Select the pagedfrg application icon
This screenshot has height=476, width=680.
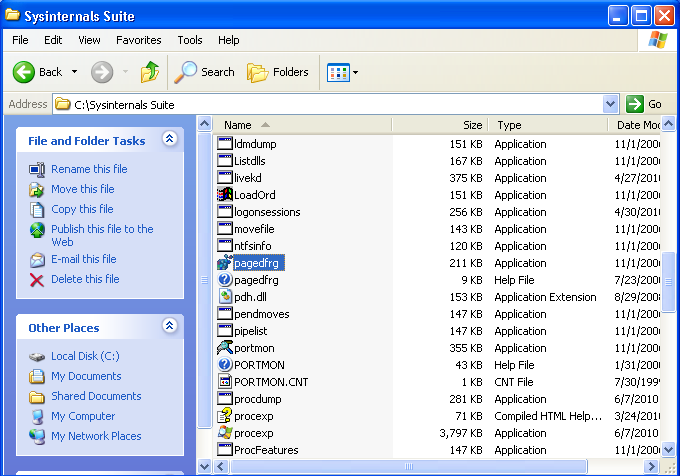tap(225, 262)
